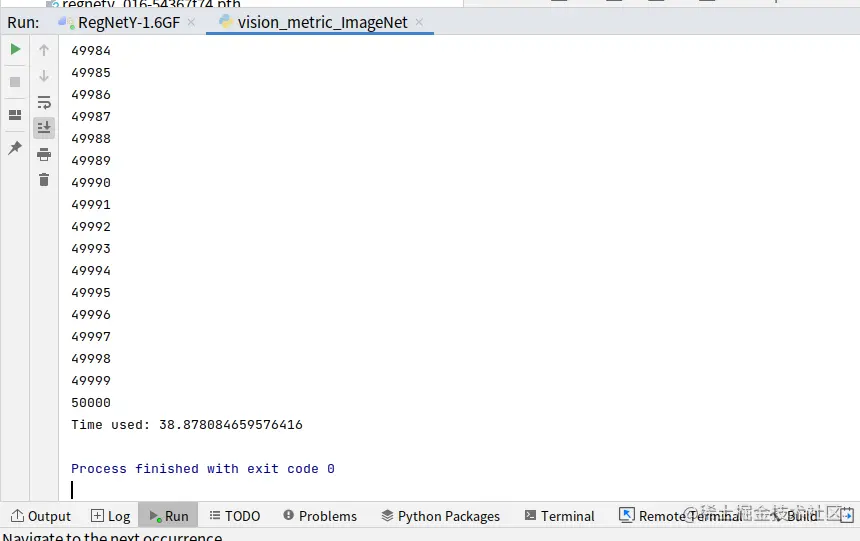Image resolution: width=860 pixels, height=541 pixels.
Task: Pin the current Run tab
Action: click(x=15, y=147)
